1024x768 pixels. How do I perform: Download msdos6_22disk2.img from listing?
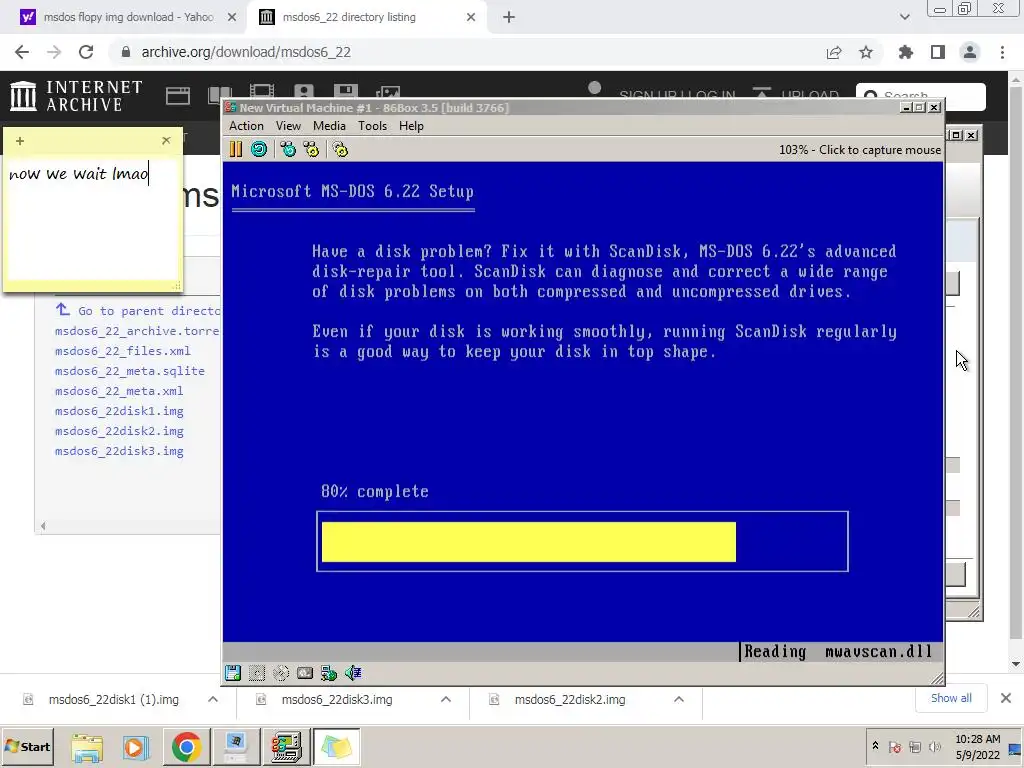point(119,431)
